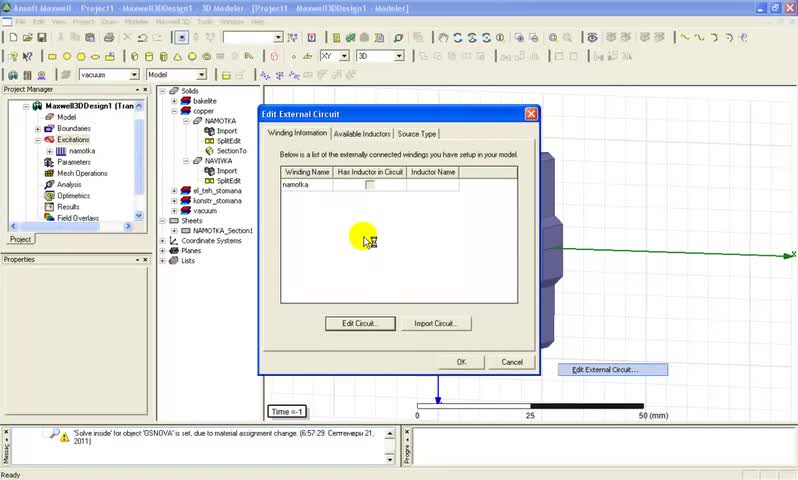The height and width of the screenshot is (480, 798).
Task: Tick the Has Inductor in Circuit checkbox for namotka
Action: point(370,185)
